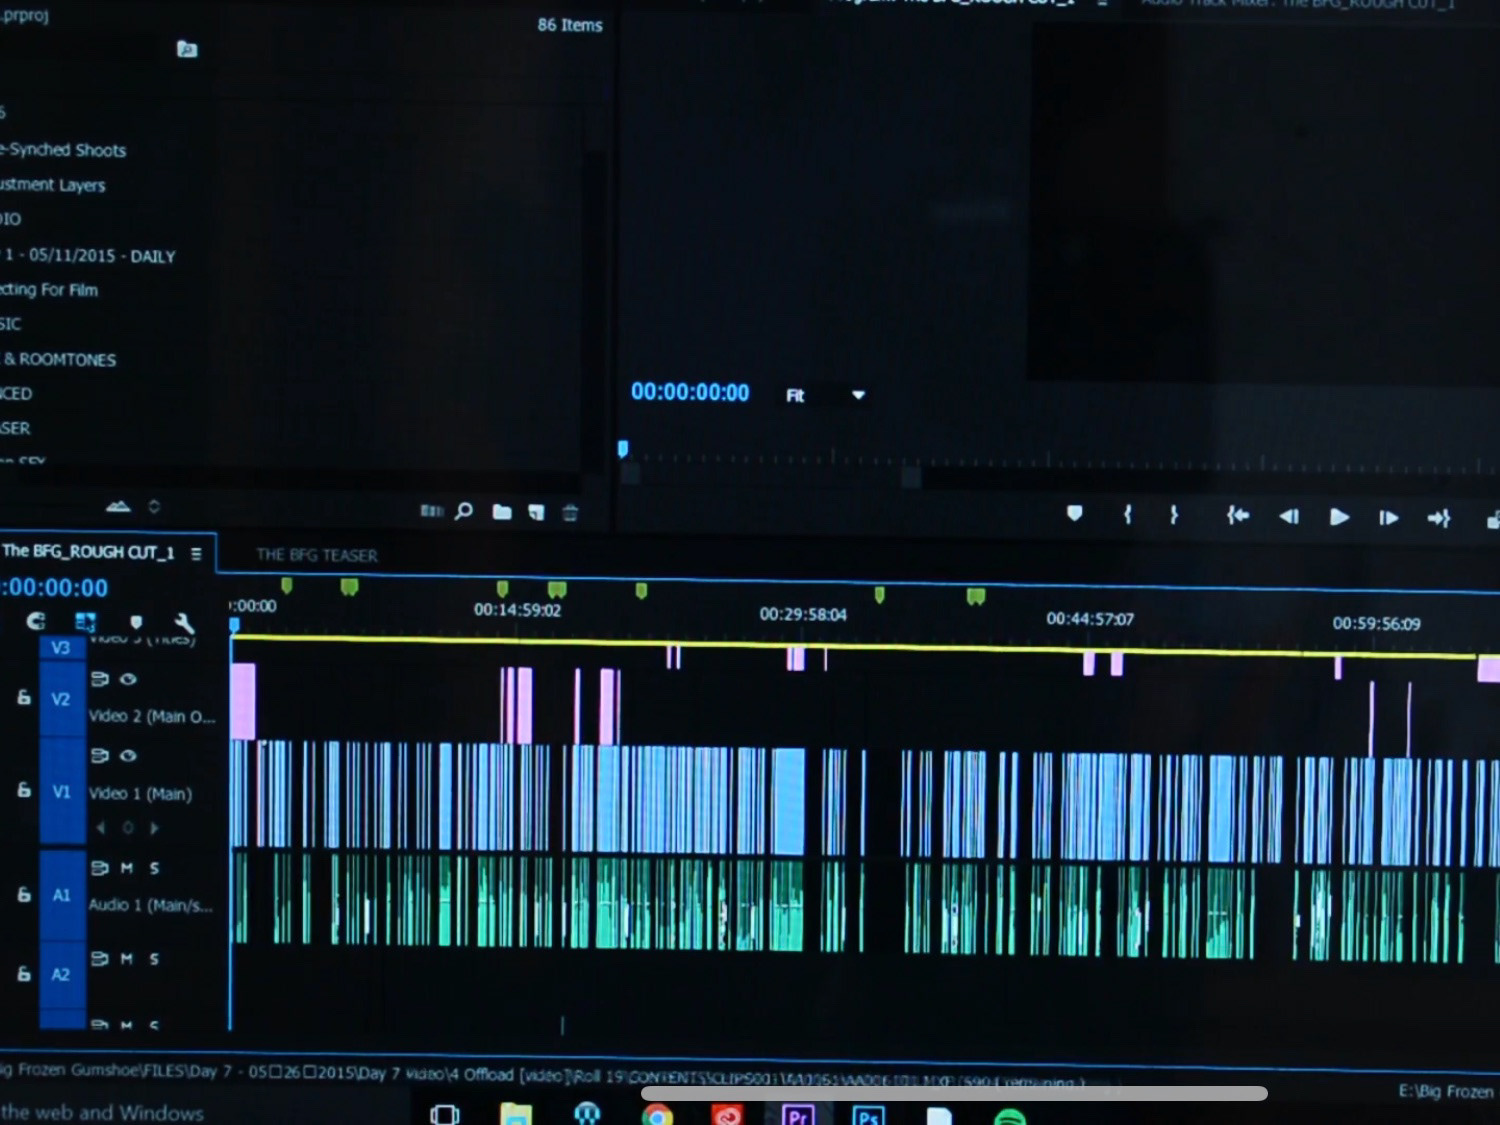This screenshot has width=1500, height=1125.
Task: Step back one frame
Action: 1289,516
